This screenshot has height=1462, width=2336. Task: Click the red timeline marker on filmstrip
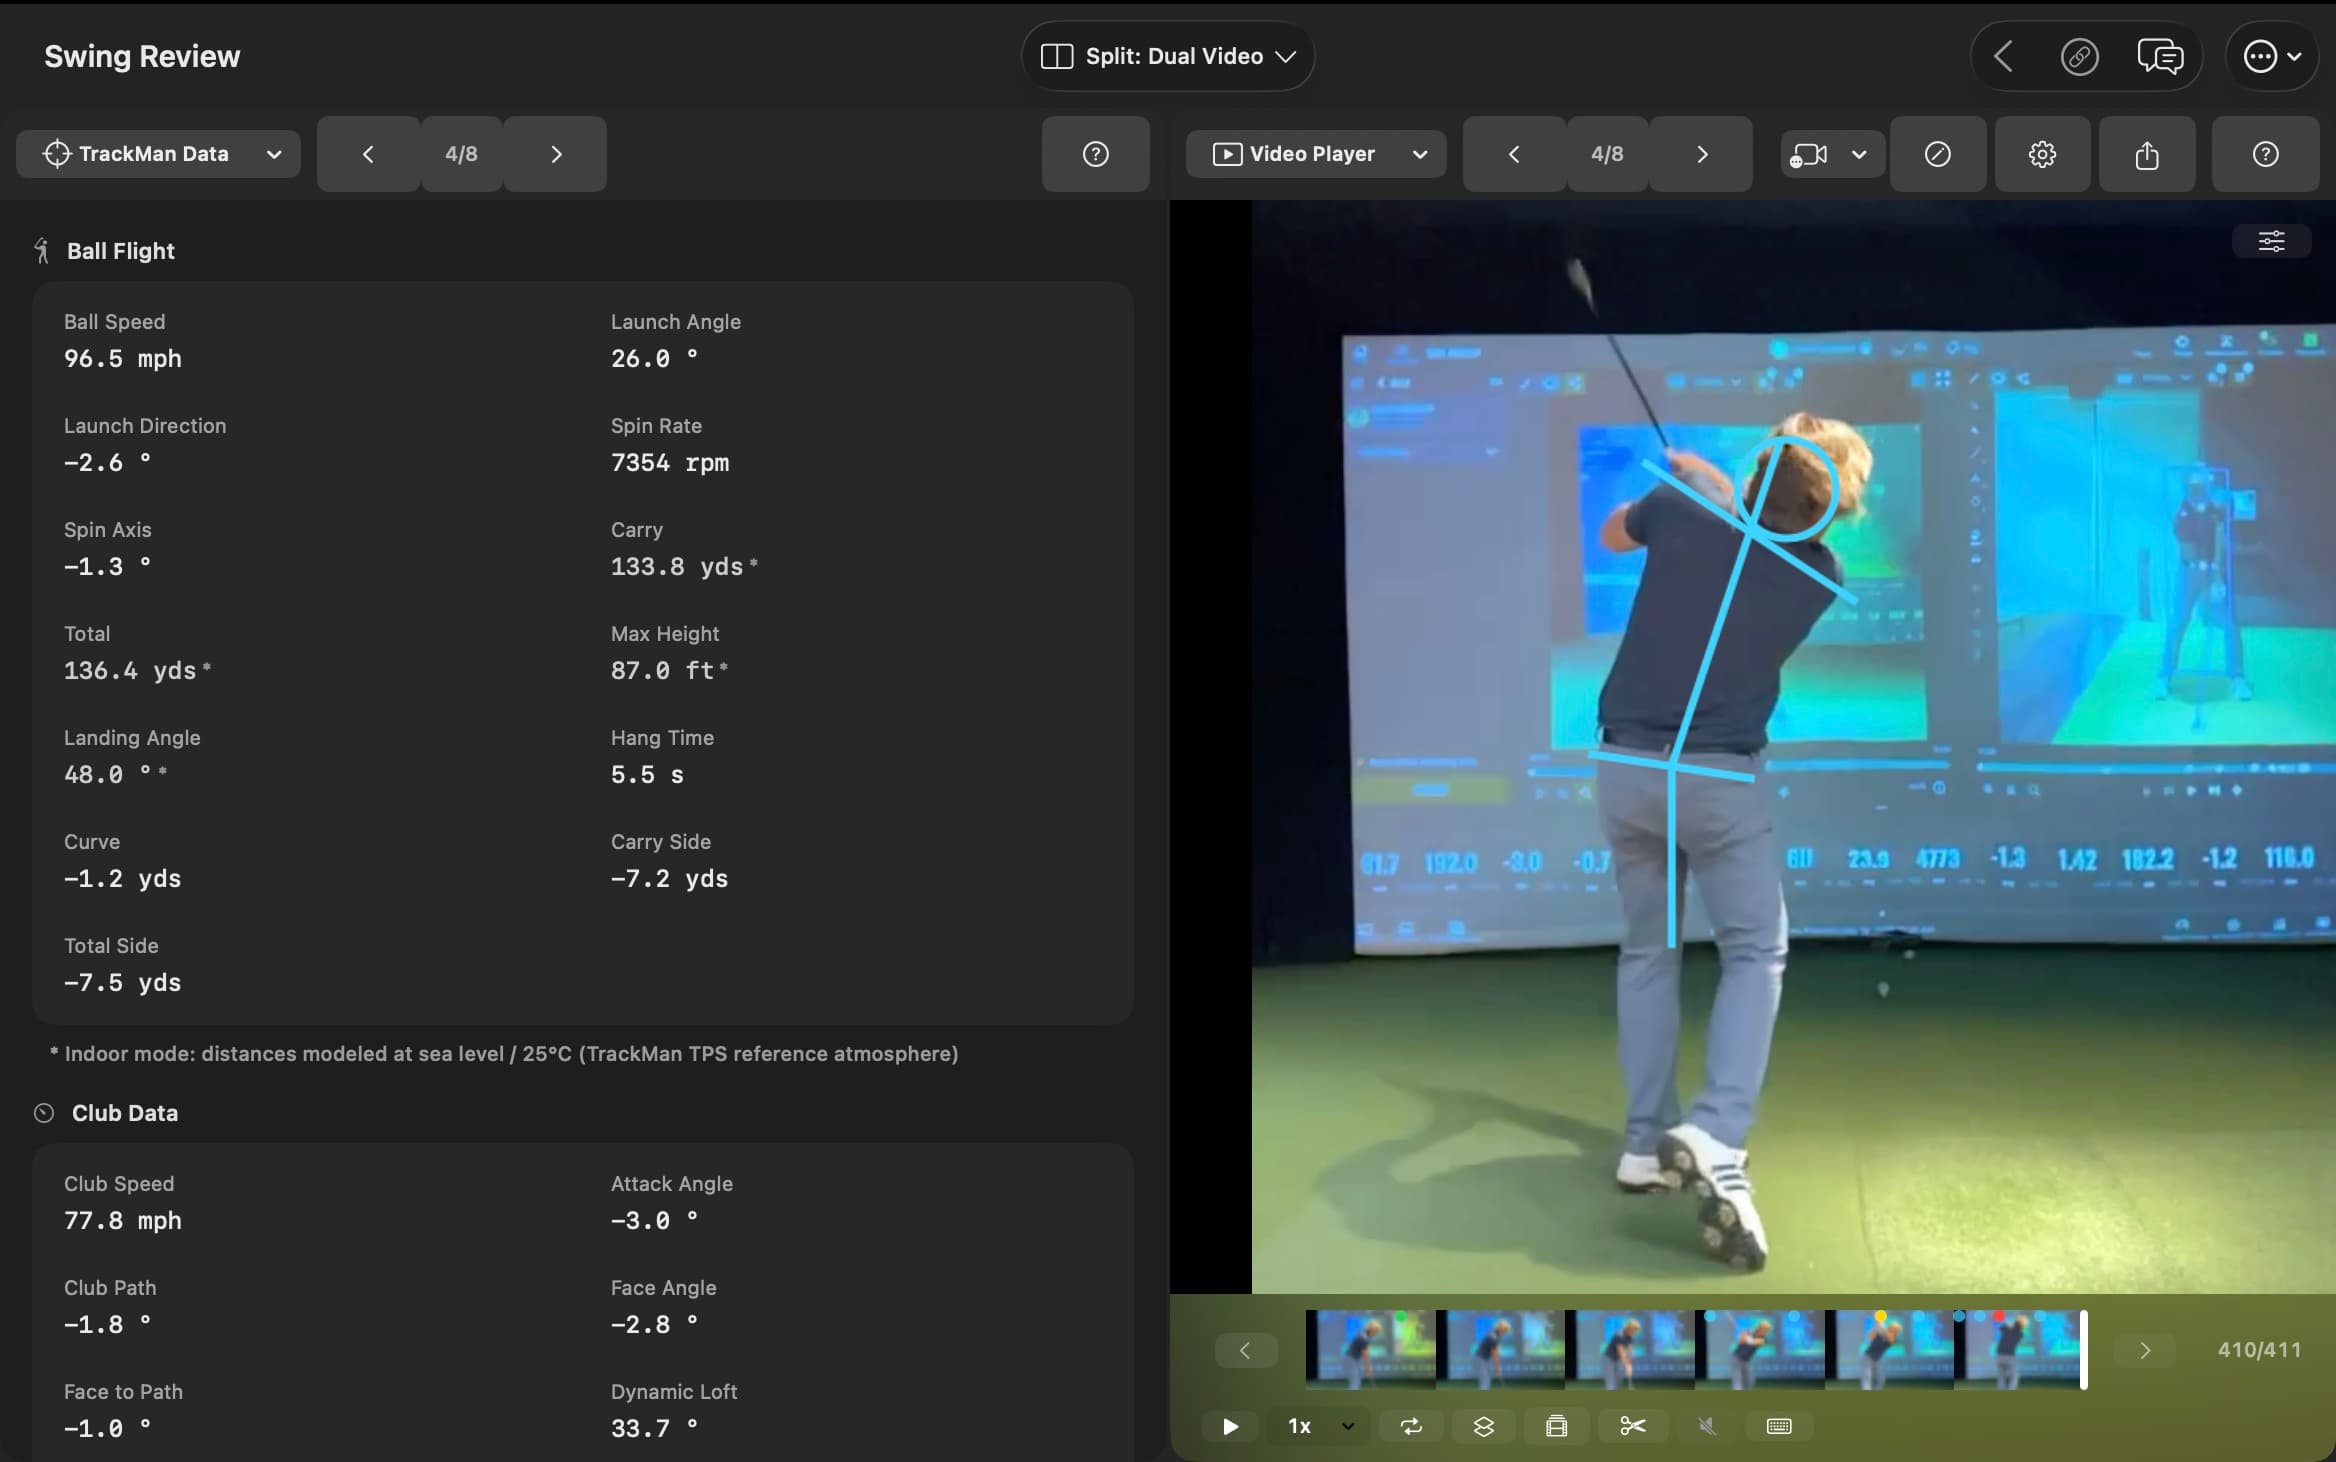tap(1998, 1316)
